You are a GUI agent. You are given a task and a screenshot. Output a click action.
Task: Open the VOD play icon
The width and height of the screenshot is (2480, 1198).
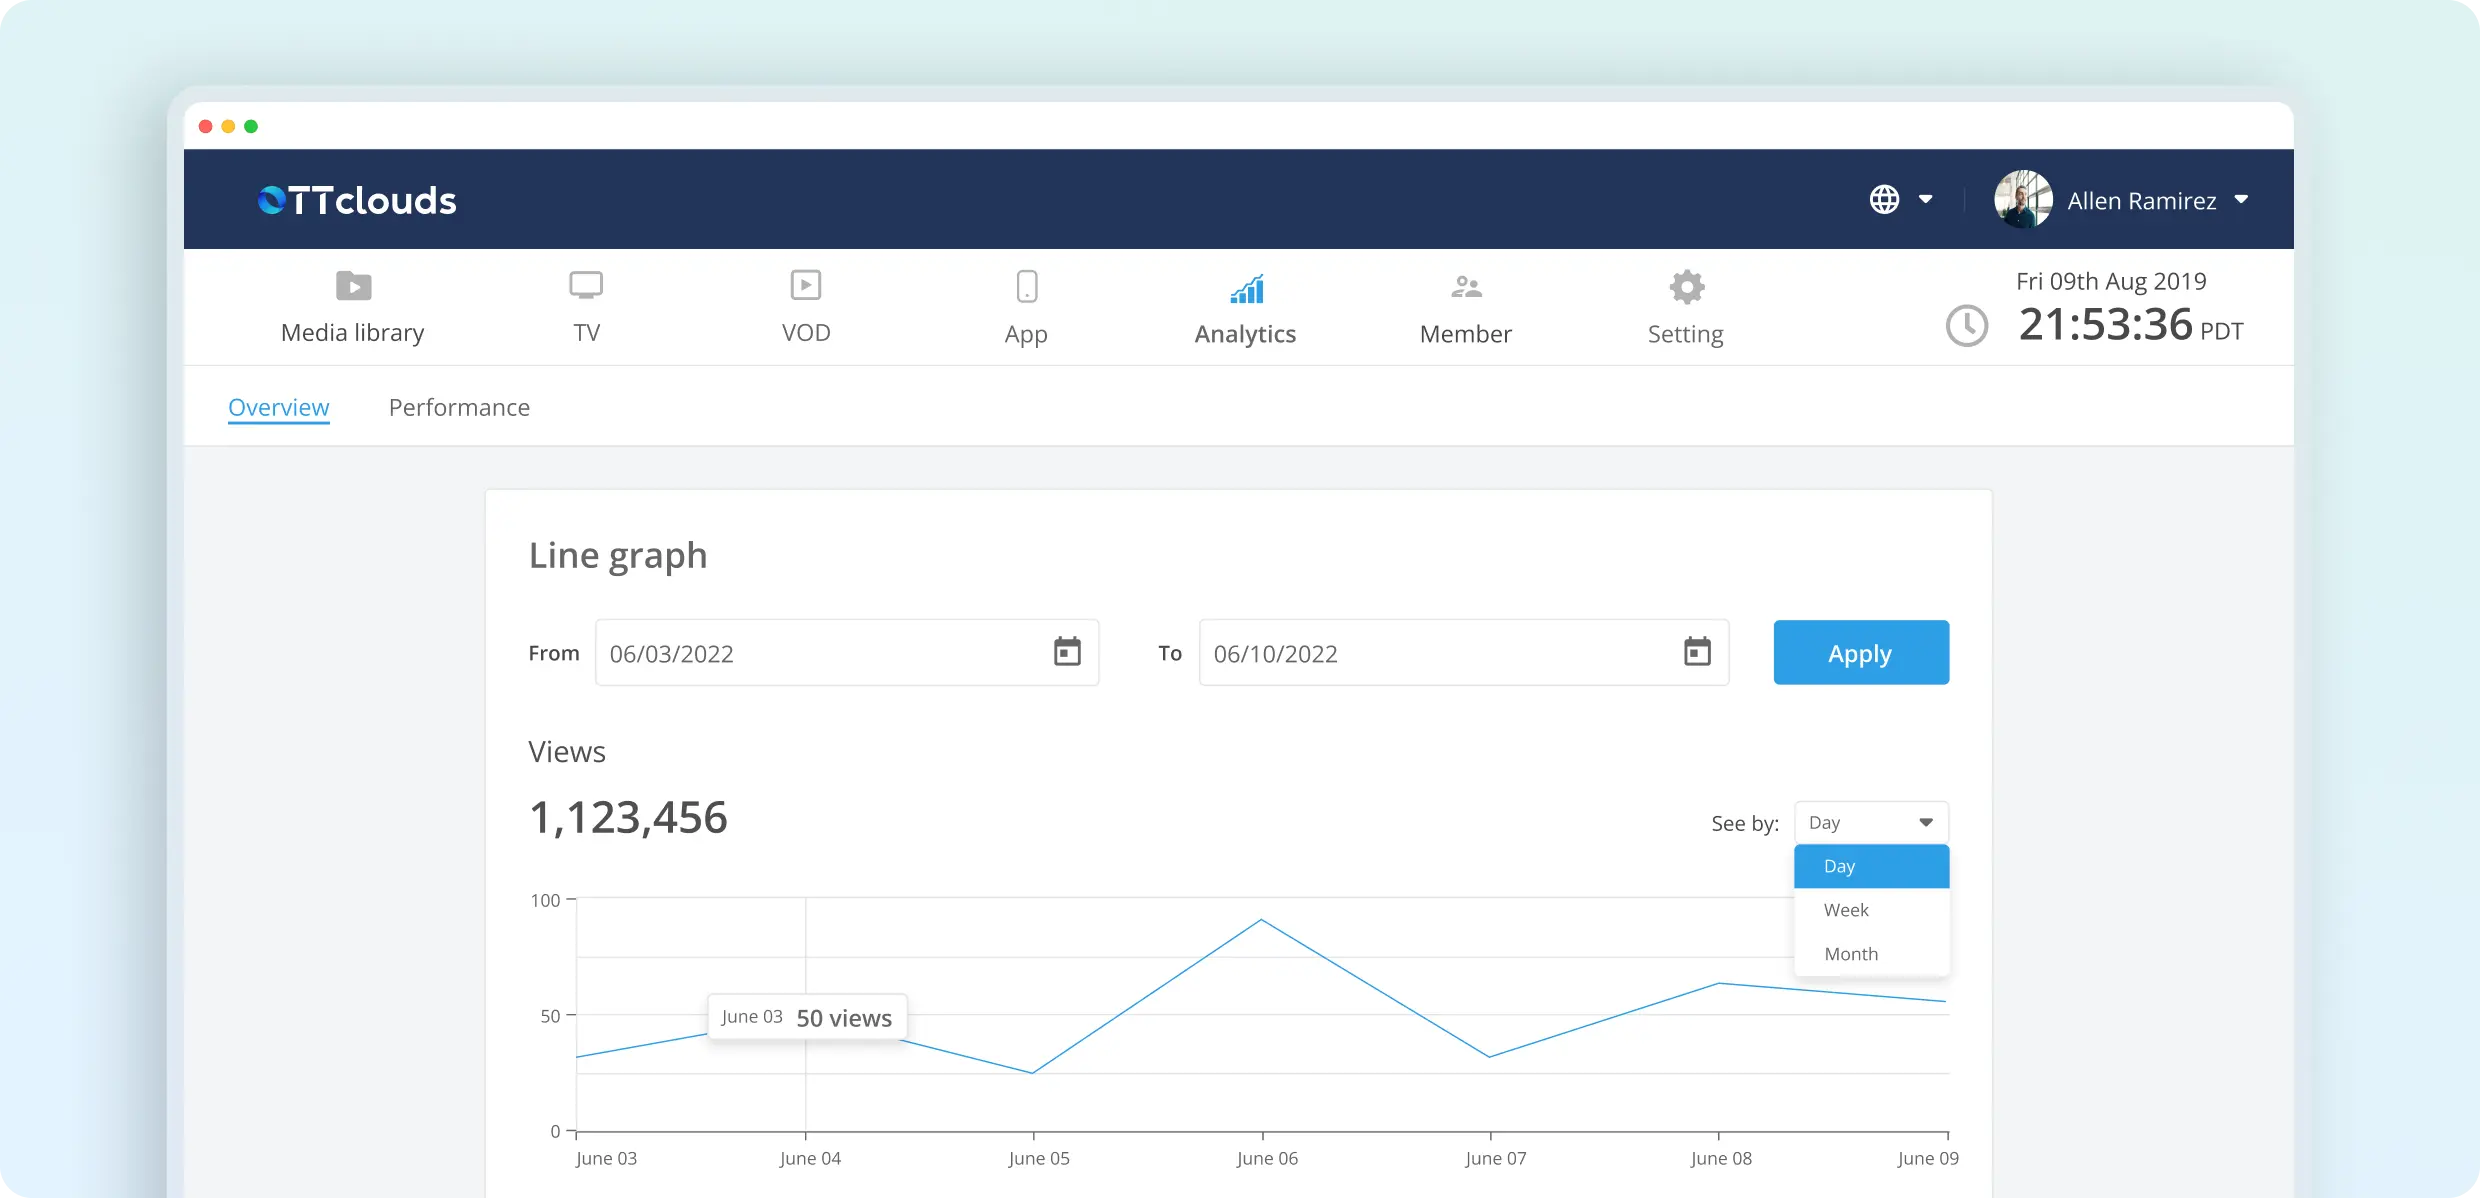tap(805, 285)
